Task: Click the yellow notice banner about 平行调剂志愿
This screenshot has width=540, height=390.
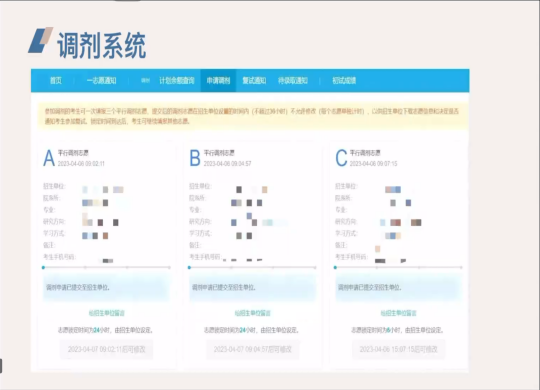Action: [x=252, y=116]
